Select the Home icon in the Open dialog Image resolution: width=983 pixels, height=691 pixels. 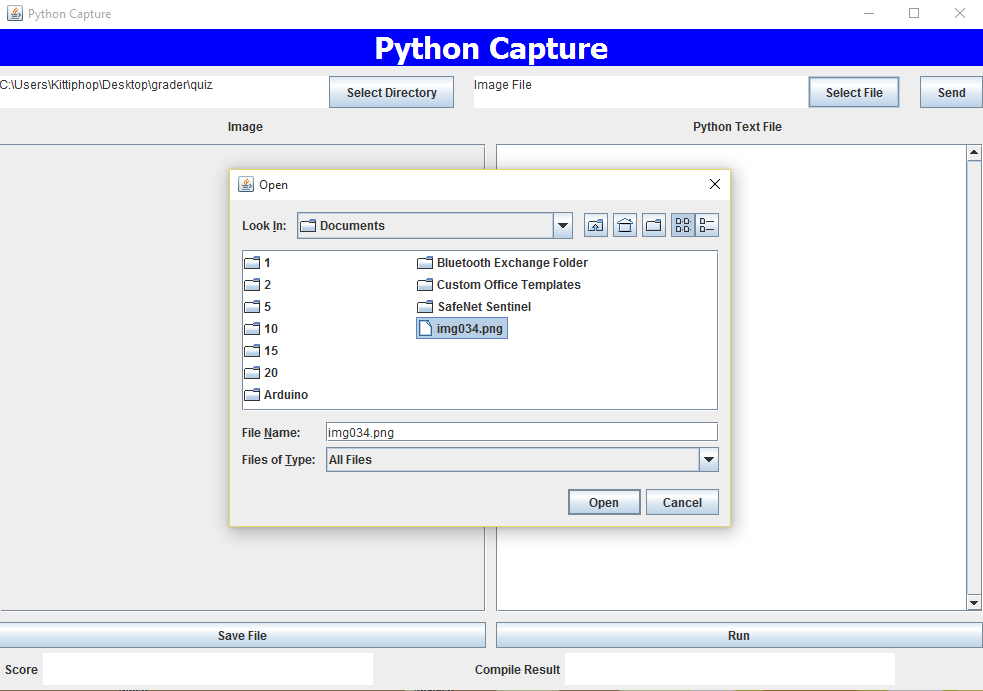(x=624, y=224)
